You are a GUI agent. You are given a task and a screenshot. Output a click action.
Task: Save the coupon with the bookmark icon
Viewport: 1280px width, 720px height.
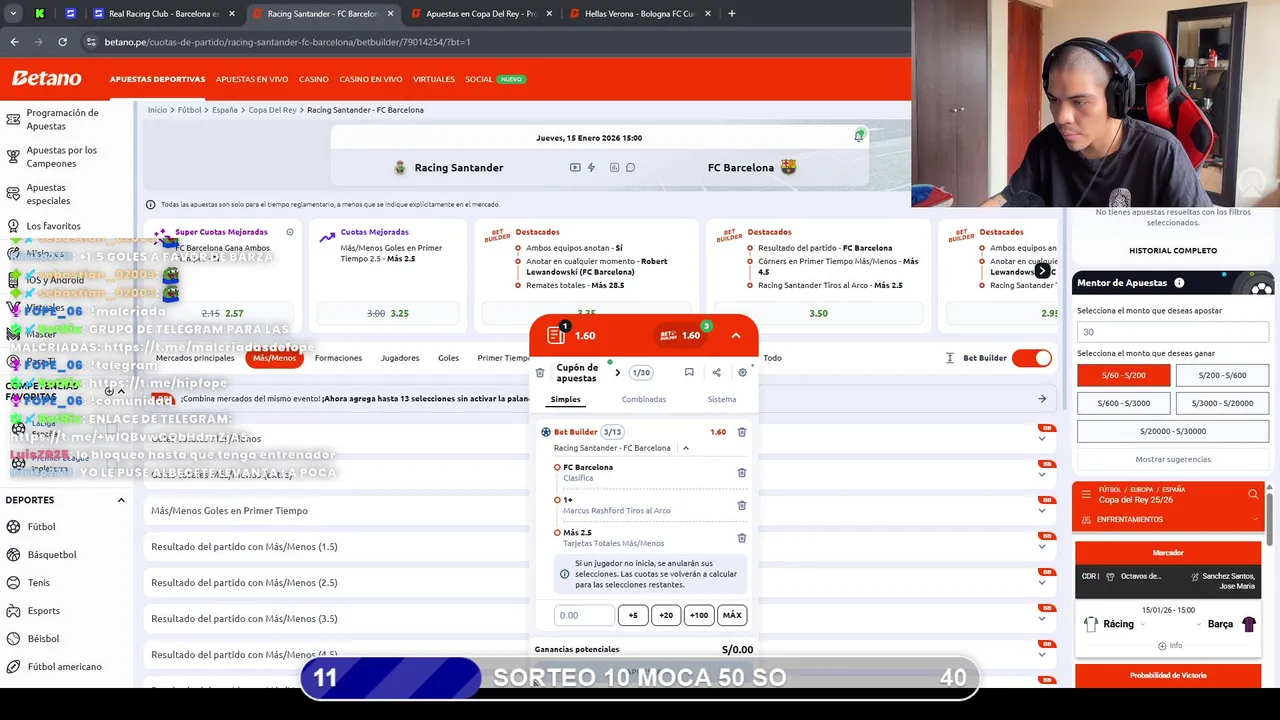pyautogui.click(x=689, y=372)
